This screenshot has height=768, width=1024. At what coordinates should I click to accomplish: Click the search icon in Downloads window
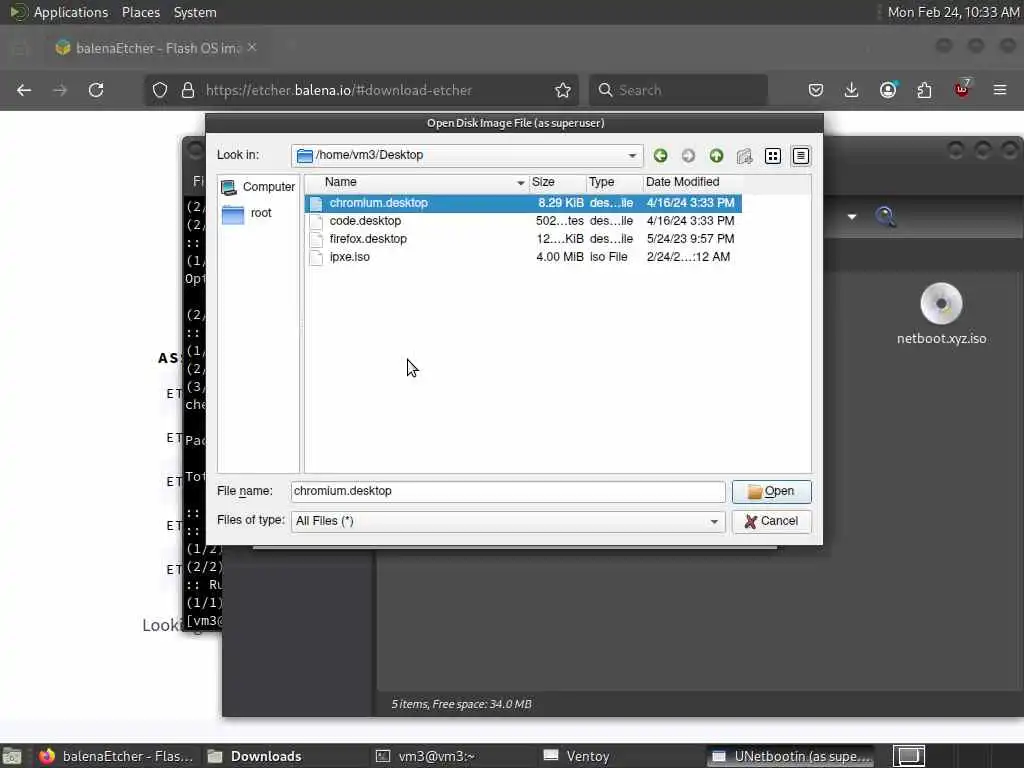[885, 216]
